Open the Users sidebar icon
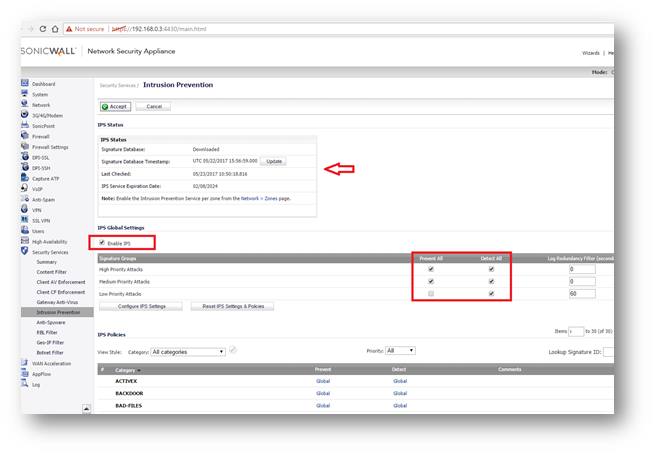The height and width of the screenshot is (456, 656). click(25, 230)
